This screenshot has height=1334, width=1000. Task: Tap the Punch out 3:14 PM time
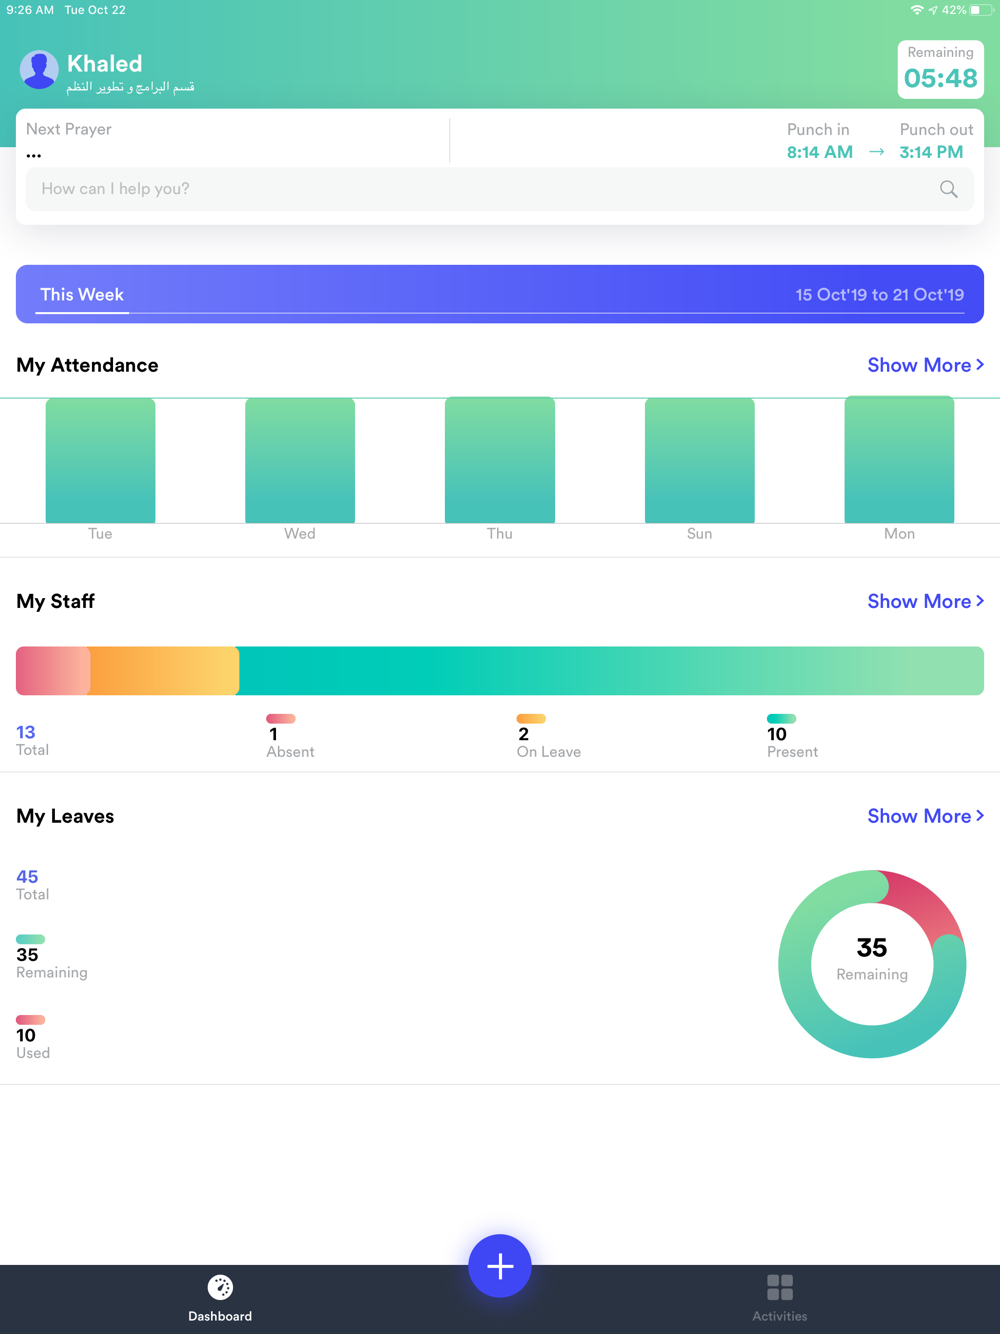(x=931, y=152)
